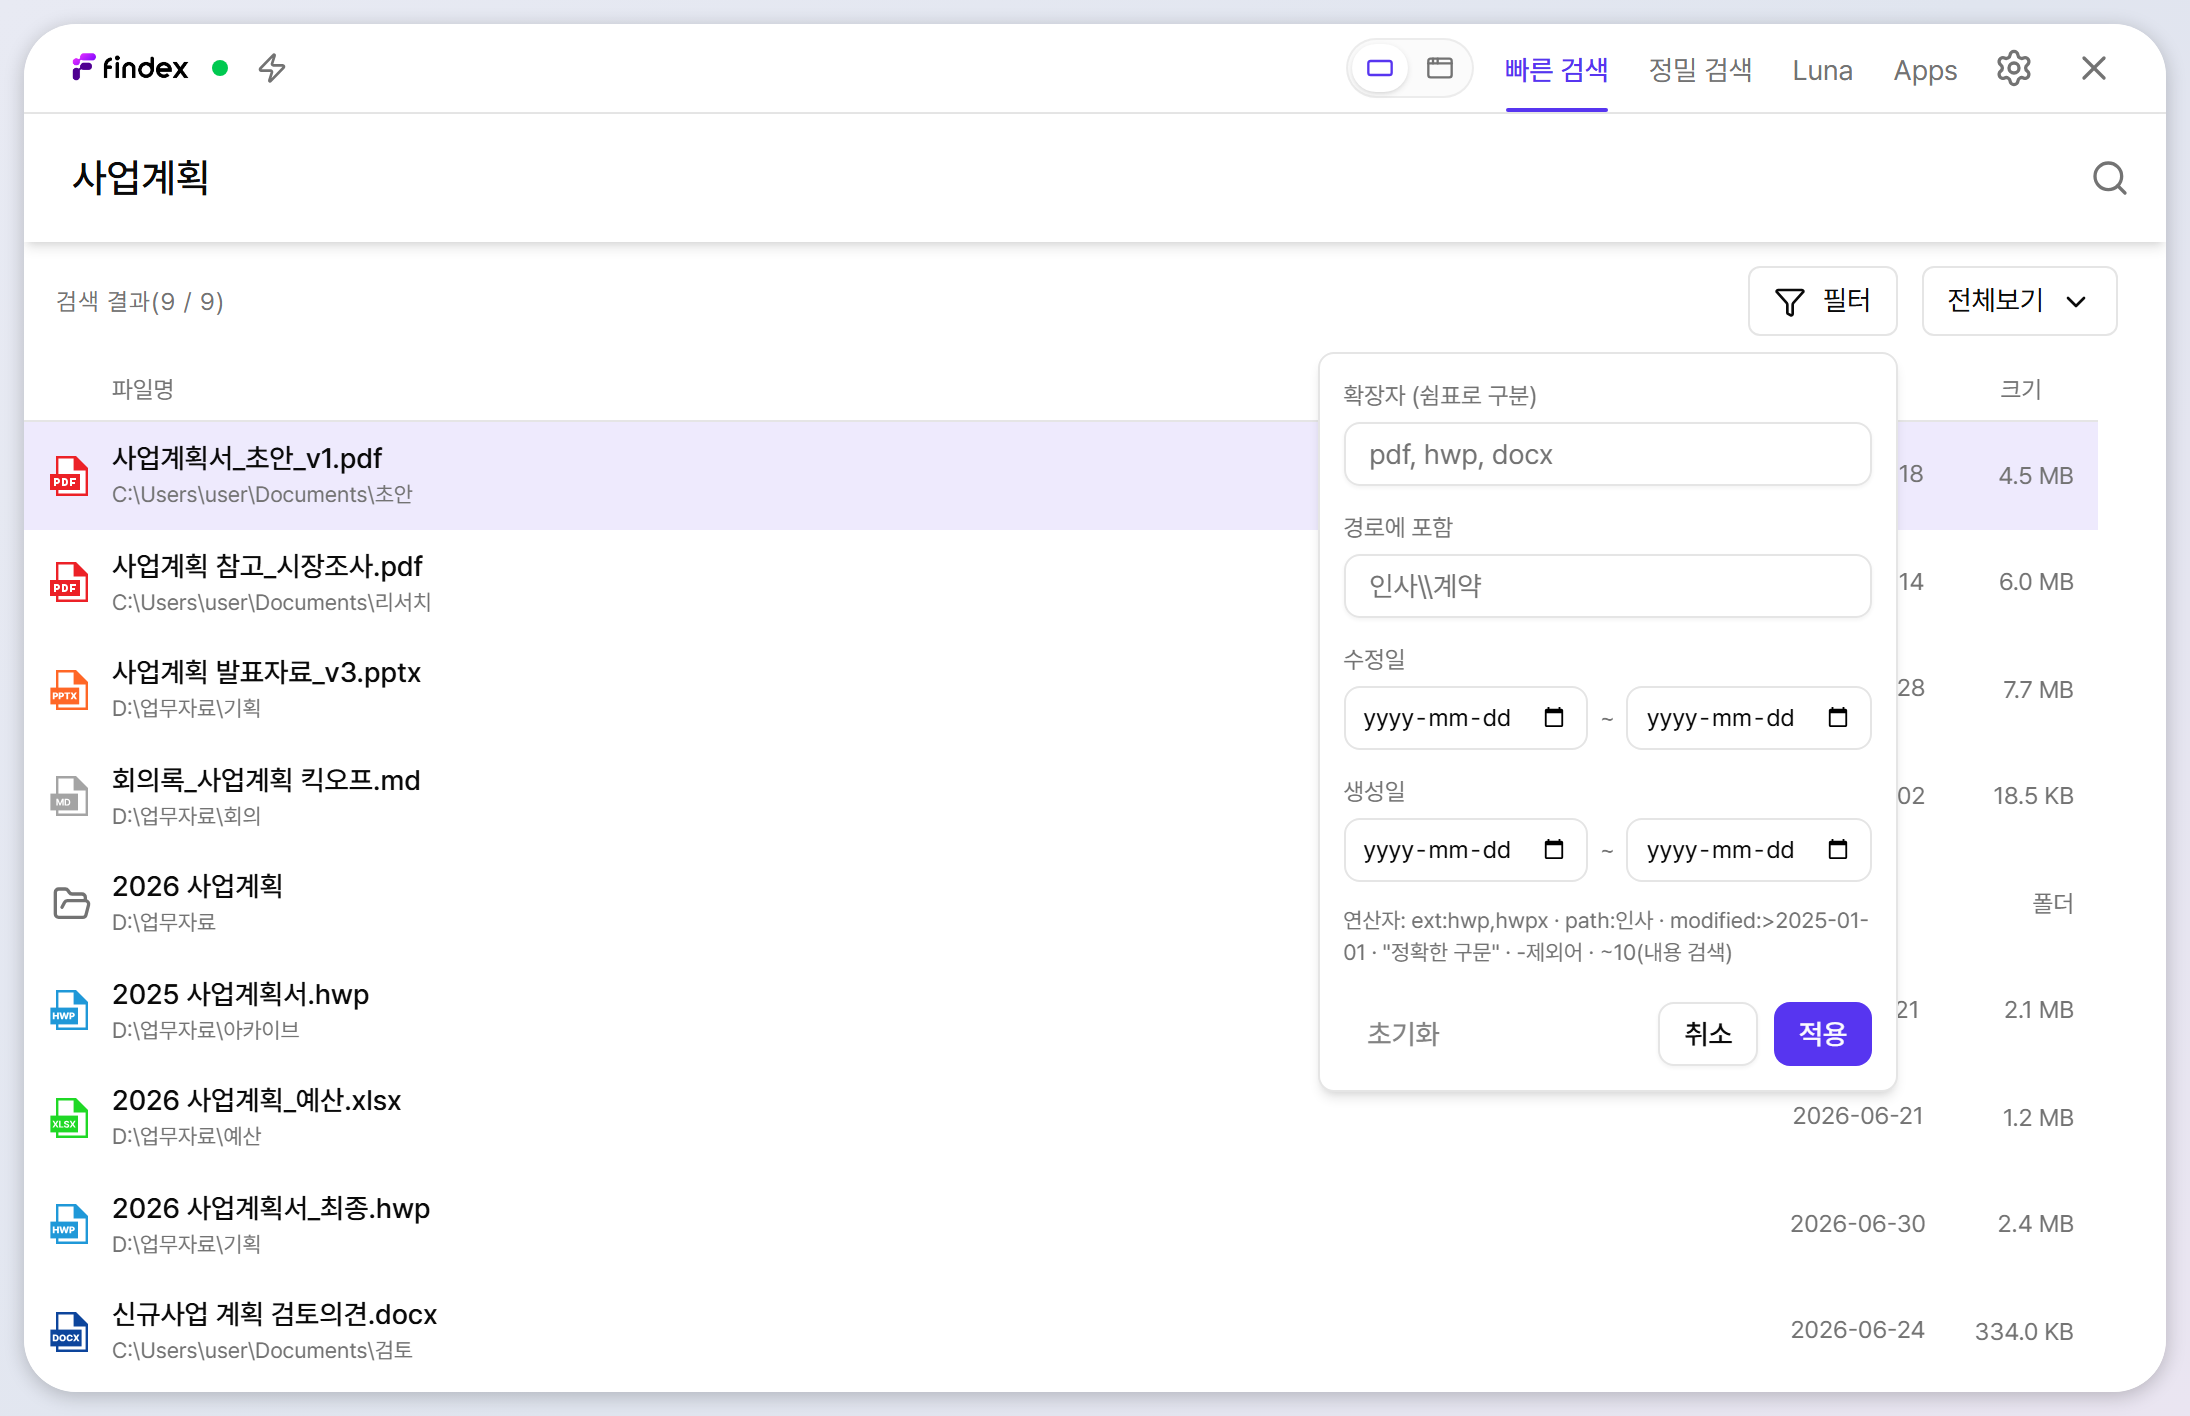This screenshot has width=2190, height=1416.
Task: Click the 2026-06-30 date cell
Action: point(1857,1224)
